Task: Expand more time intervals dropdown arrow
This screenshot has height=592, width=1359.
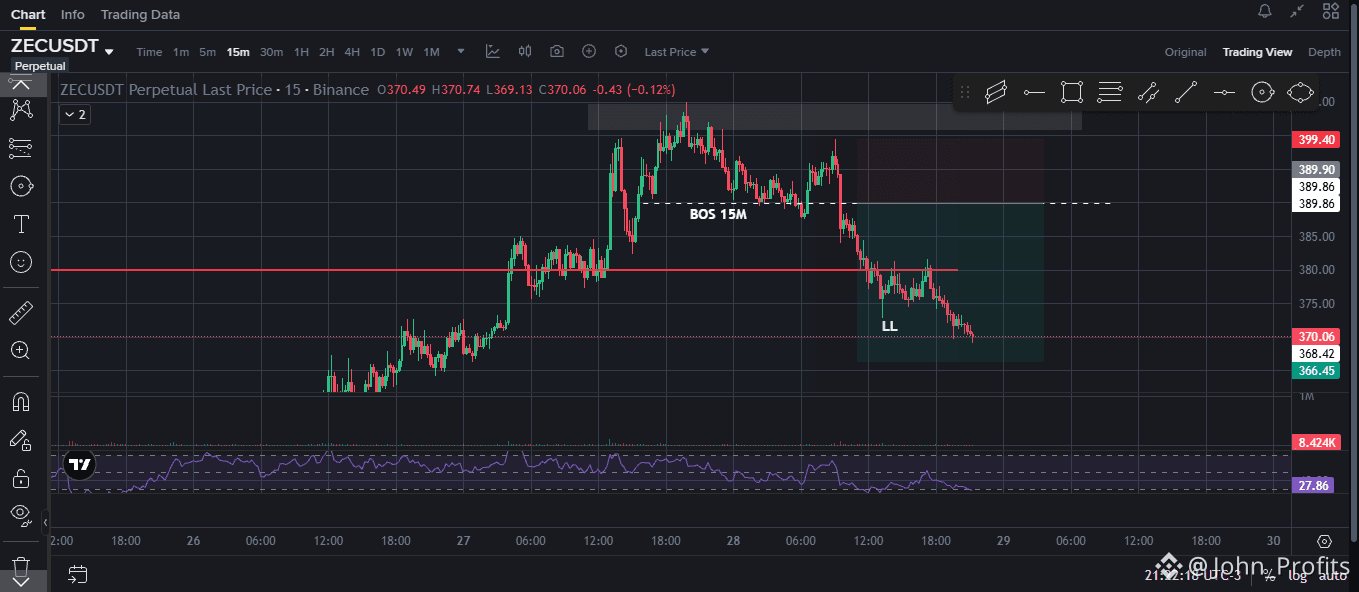Action: pyautogui.click(x=461, y=51)
